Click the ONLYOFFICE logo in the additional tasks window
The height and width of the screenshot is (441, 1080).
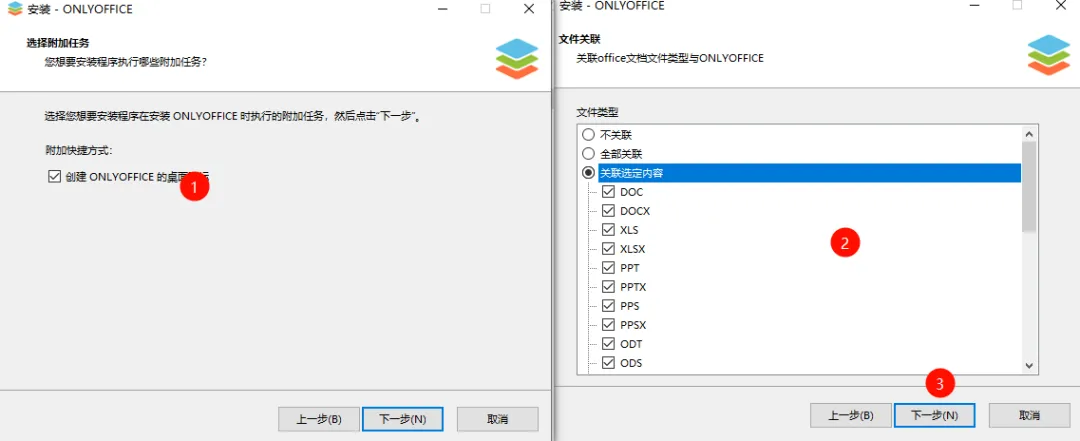coord(517,59)
